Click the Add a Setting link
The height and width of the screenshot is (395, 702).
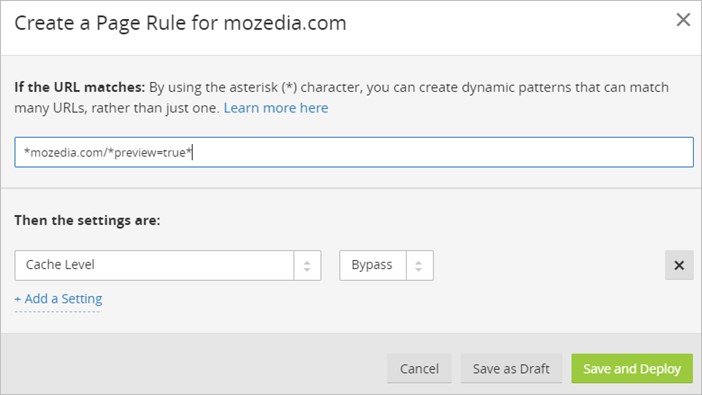click(58, 299)
